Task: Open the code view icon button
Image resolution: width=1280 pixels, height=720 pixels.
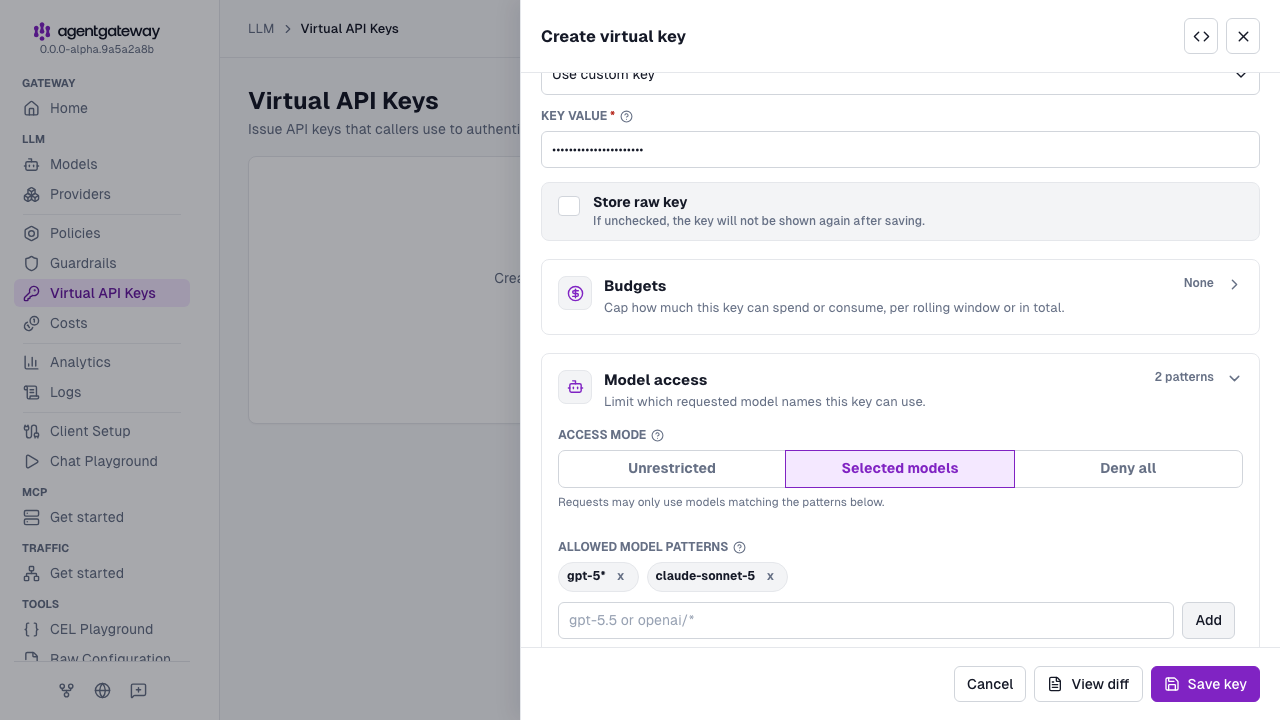Action: coord(1201,36)
